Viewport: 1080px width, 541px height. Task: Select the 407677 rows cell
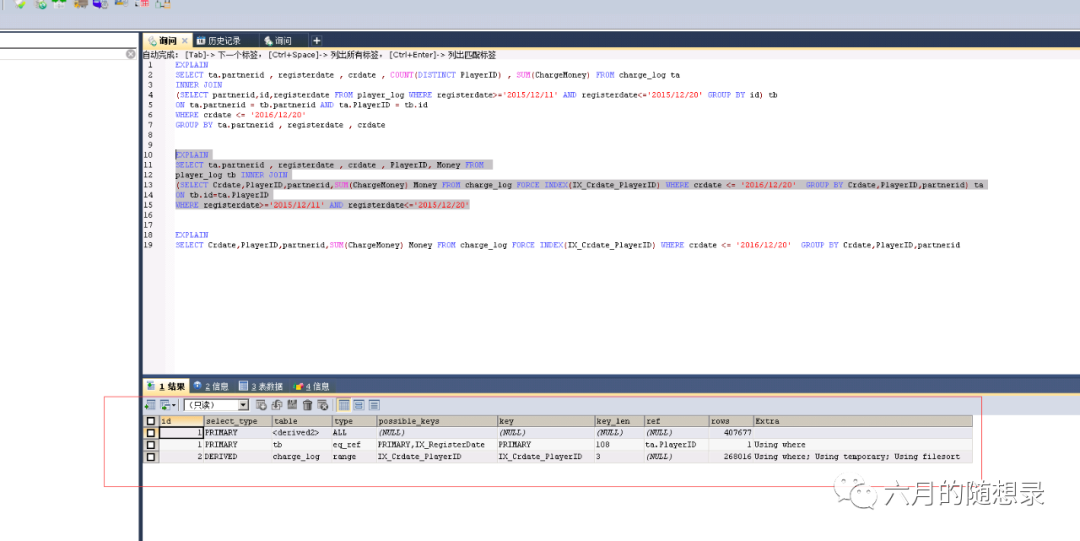[731, 433]
